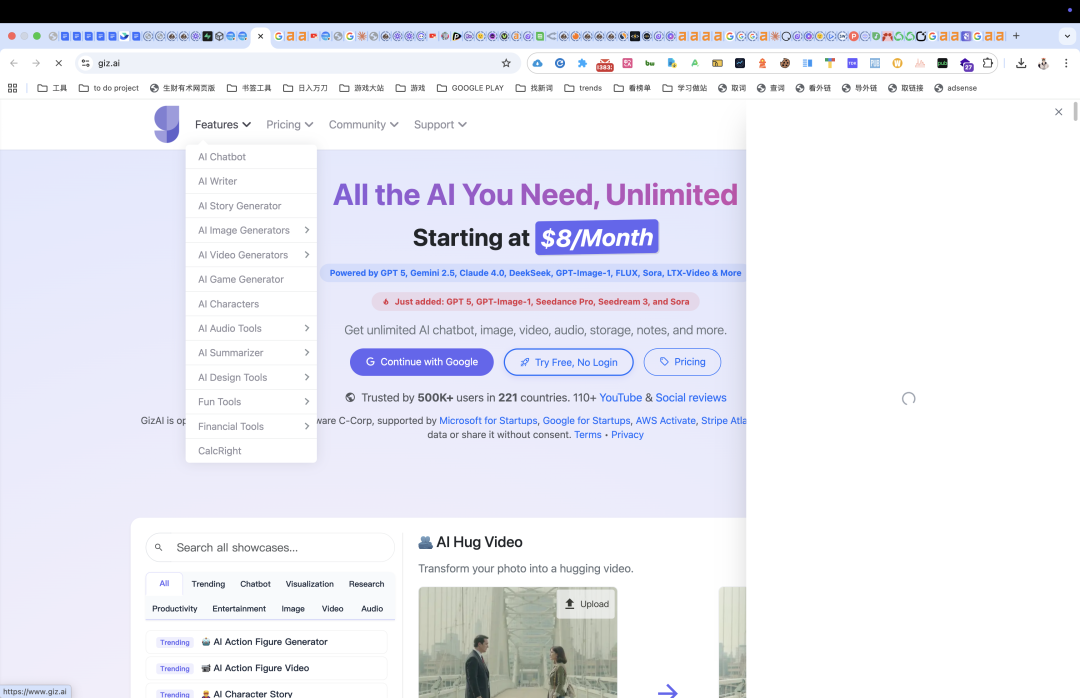
Task: Close the right side panel
Action: tap(1059, 112)
